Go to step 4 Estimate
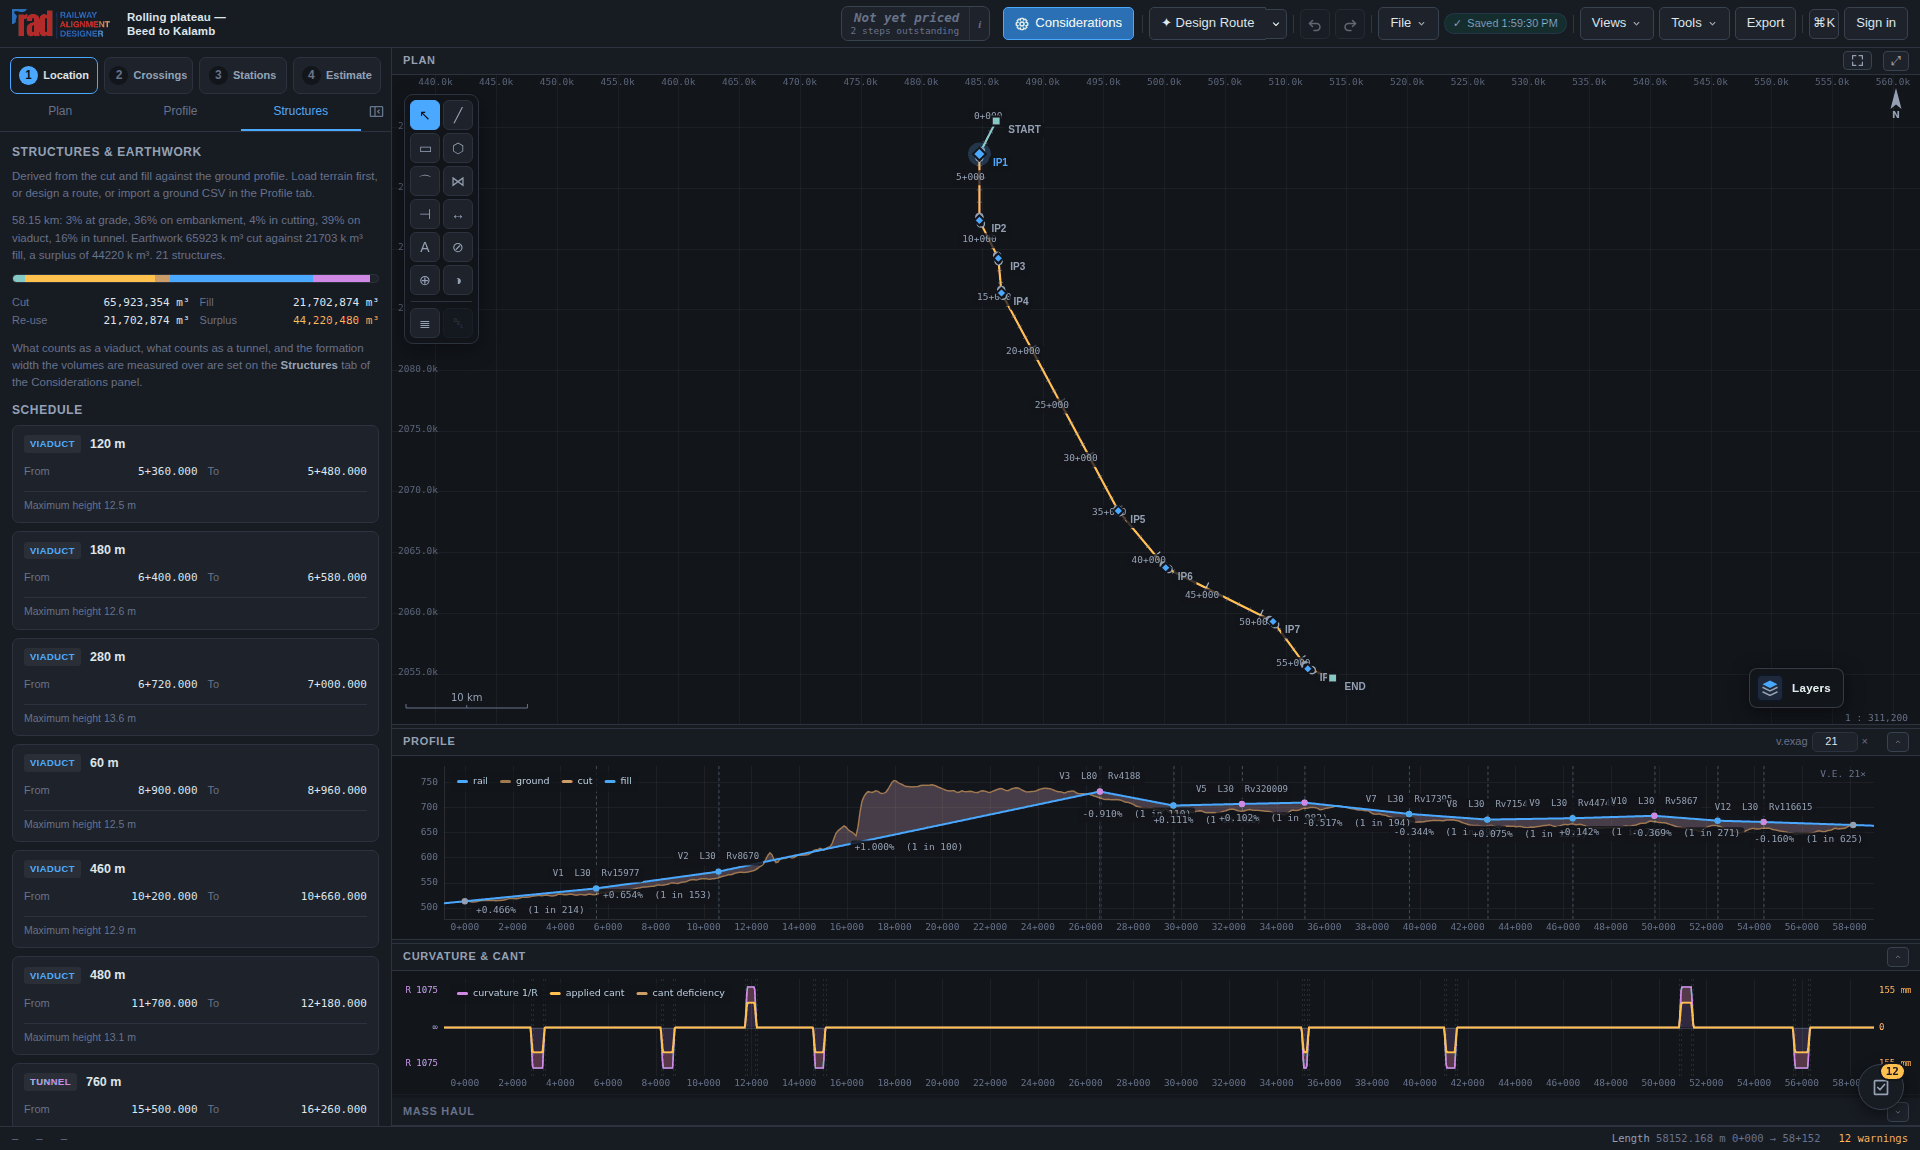This screenshot has width=1920, height=1150. click(337, 75)
